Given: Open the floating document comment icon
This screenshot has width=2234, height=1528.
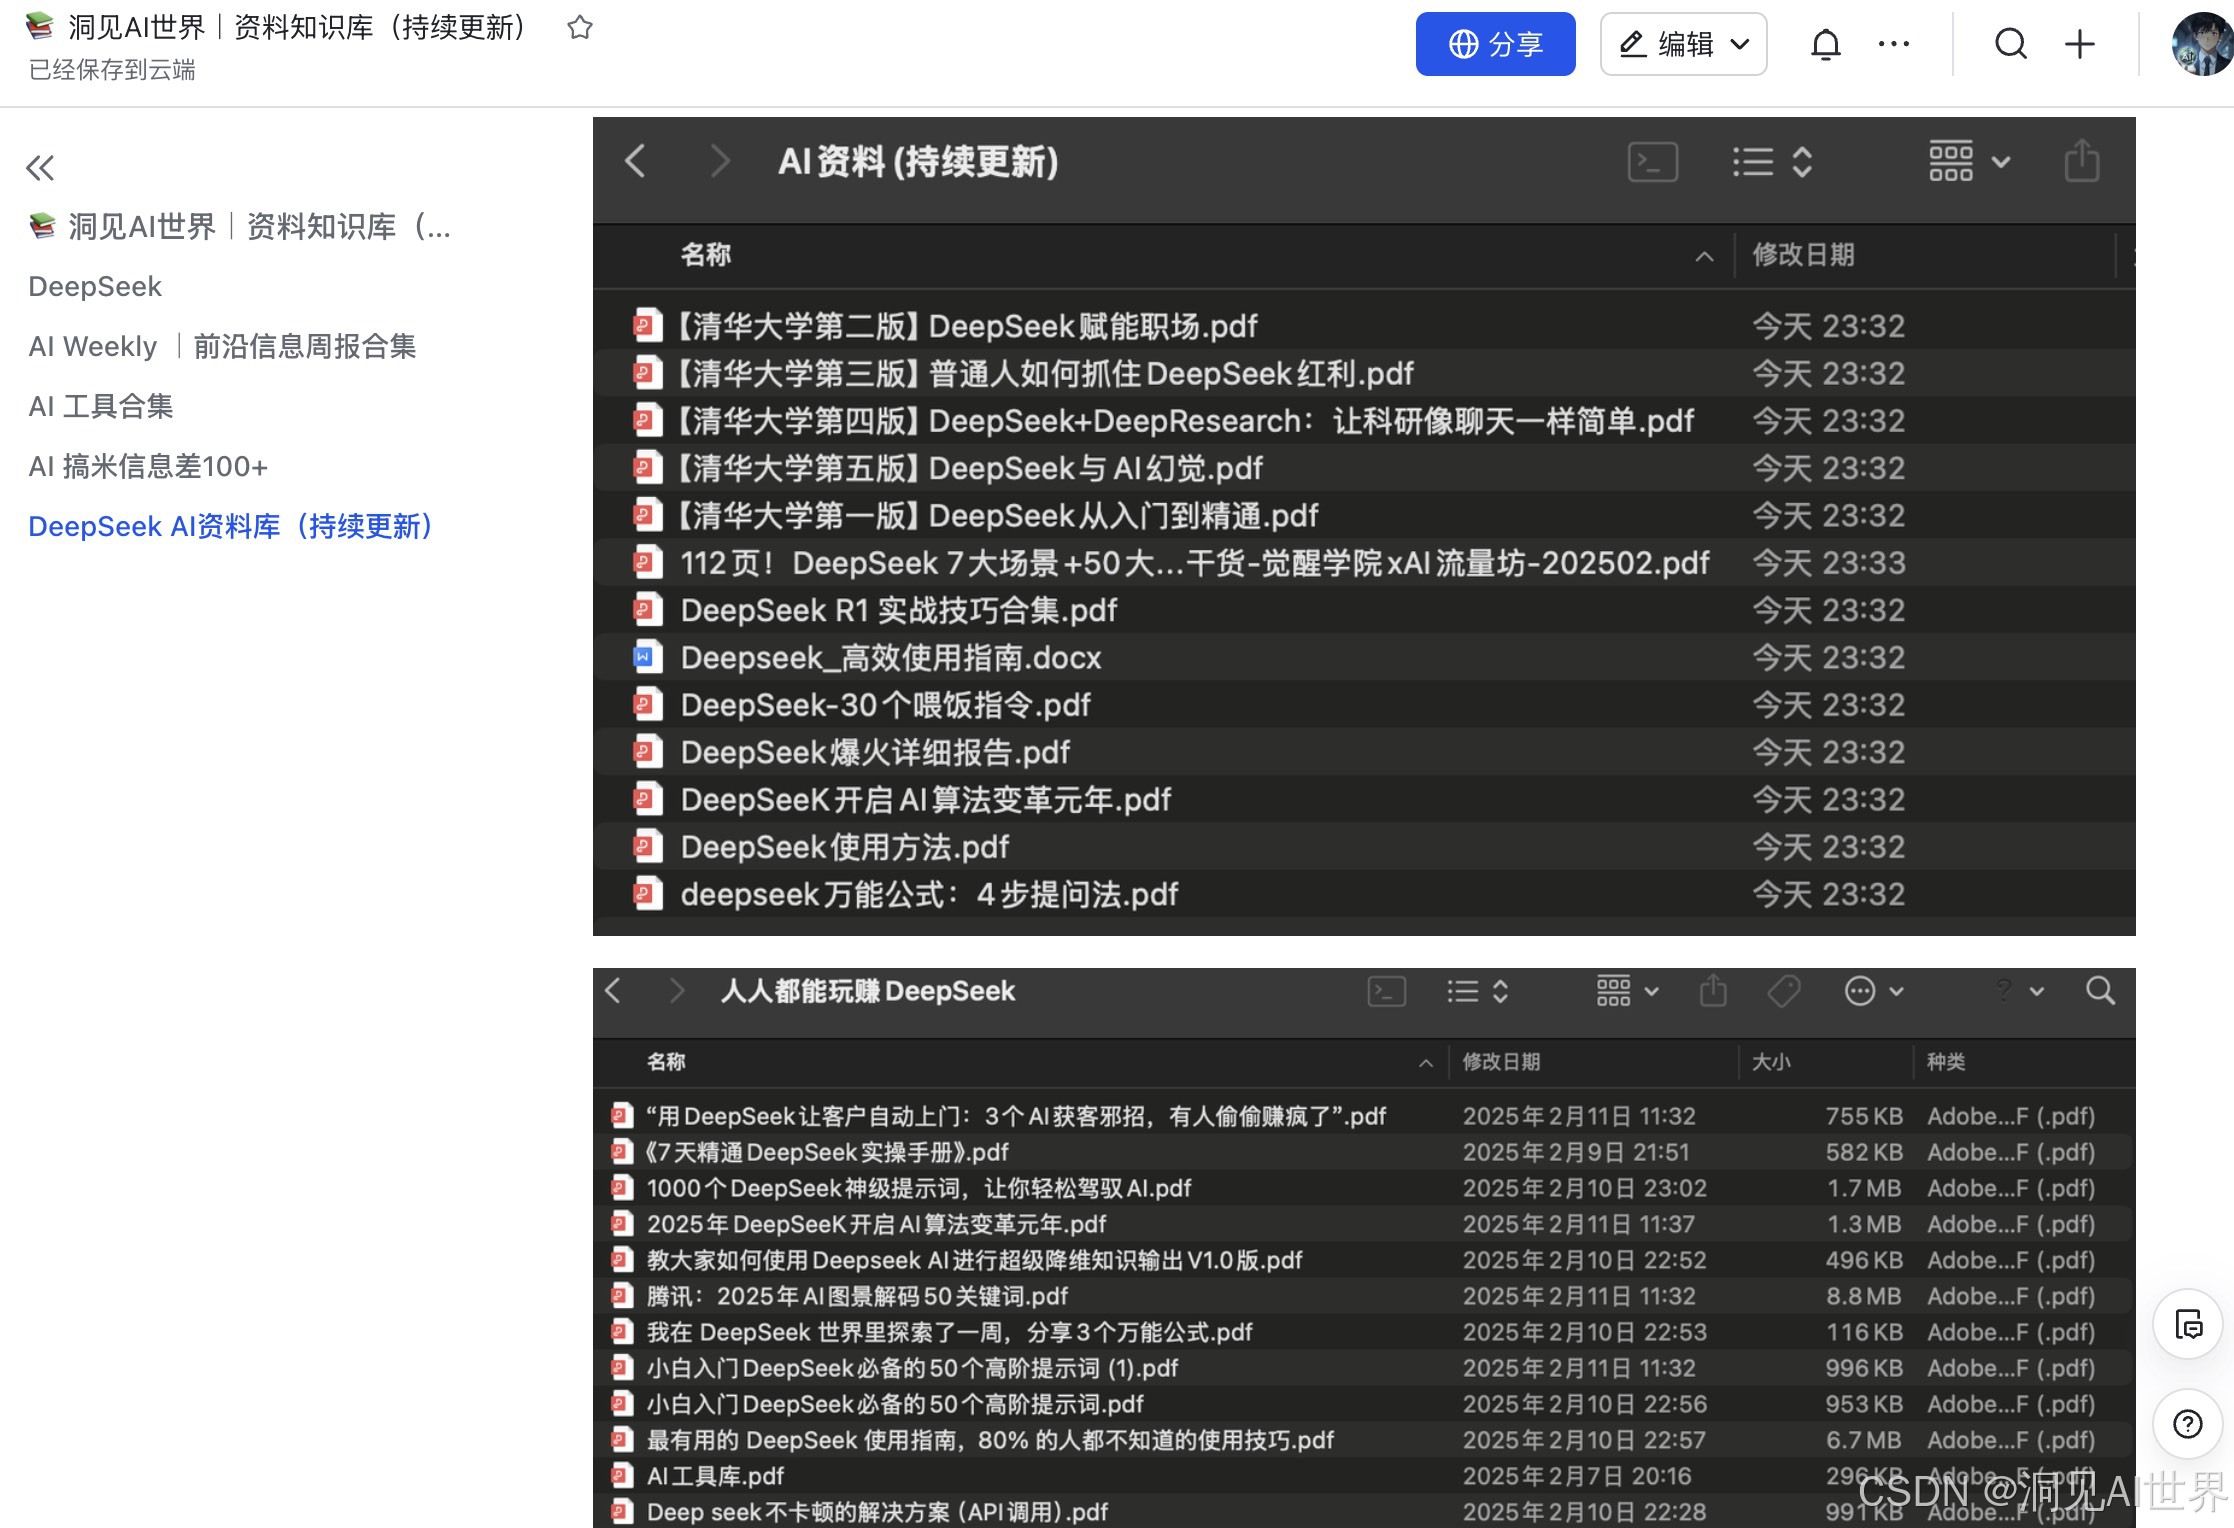Looking at the screenshot, I should click(x=2188, y=1325).
